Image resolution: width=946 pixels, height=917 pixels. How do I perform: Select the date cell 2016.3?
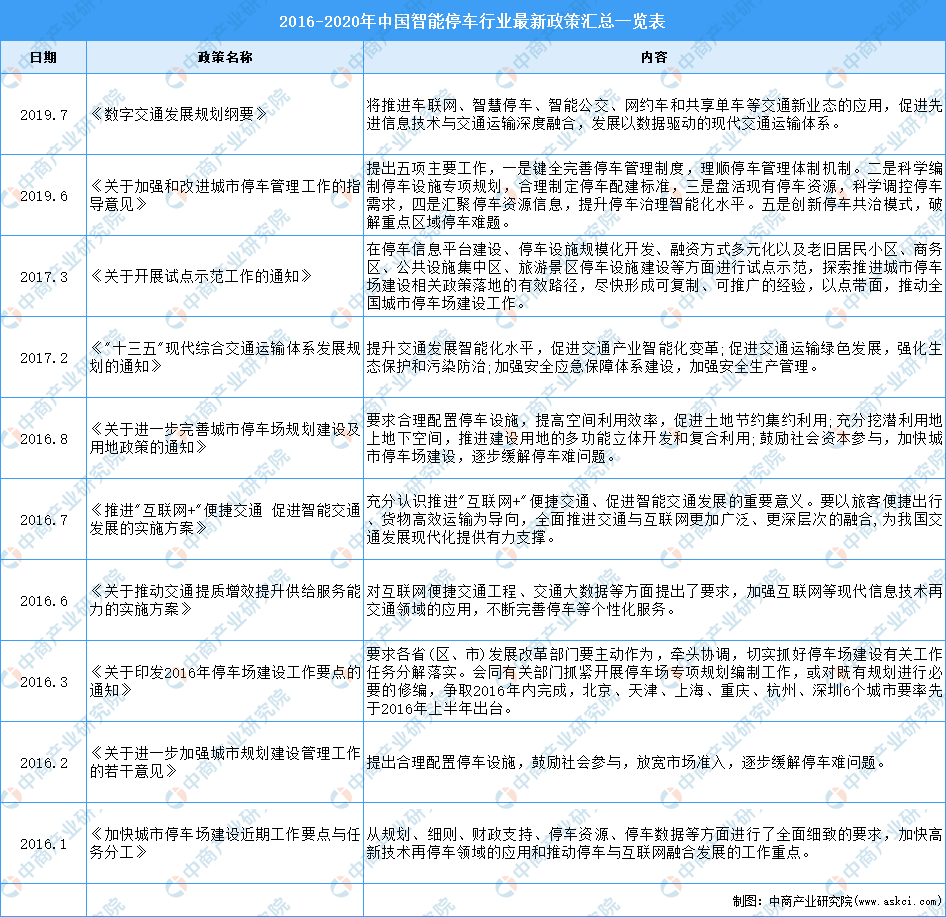click(x=43, y=682)
